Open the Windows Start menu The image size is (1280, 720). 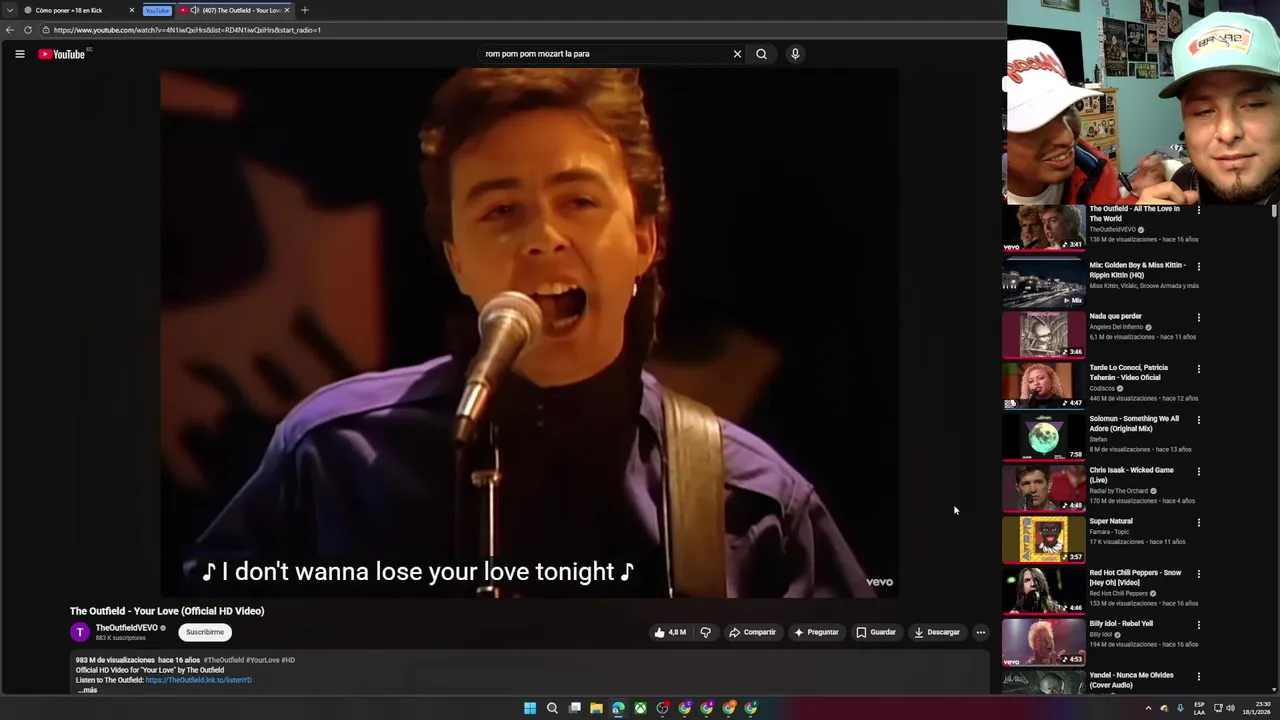pos(530,708)
